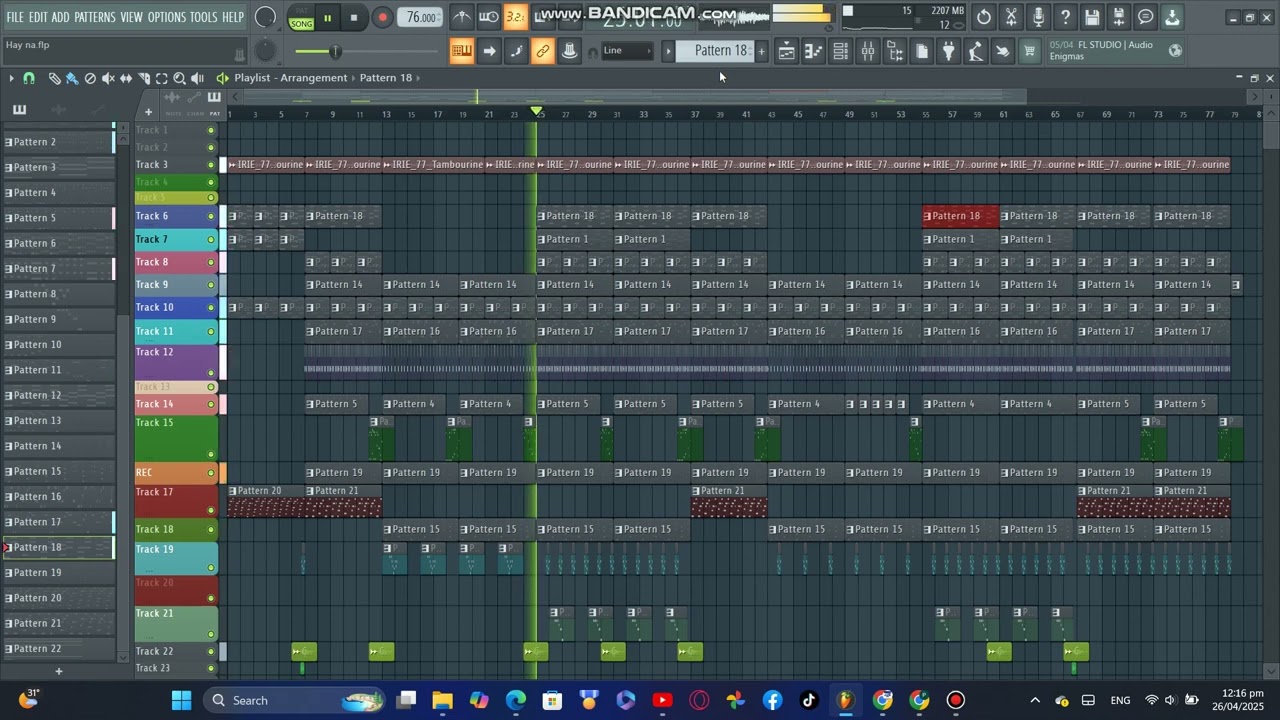Open the tempo tapper
This screenshot has height=720, width=1280.
[975, 51]
